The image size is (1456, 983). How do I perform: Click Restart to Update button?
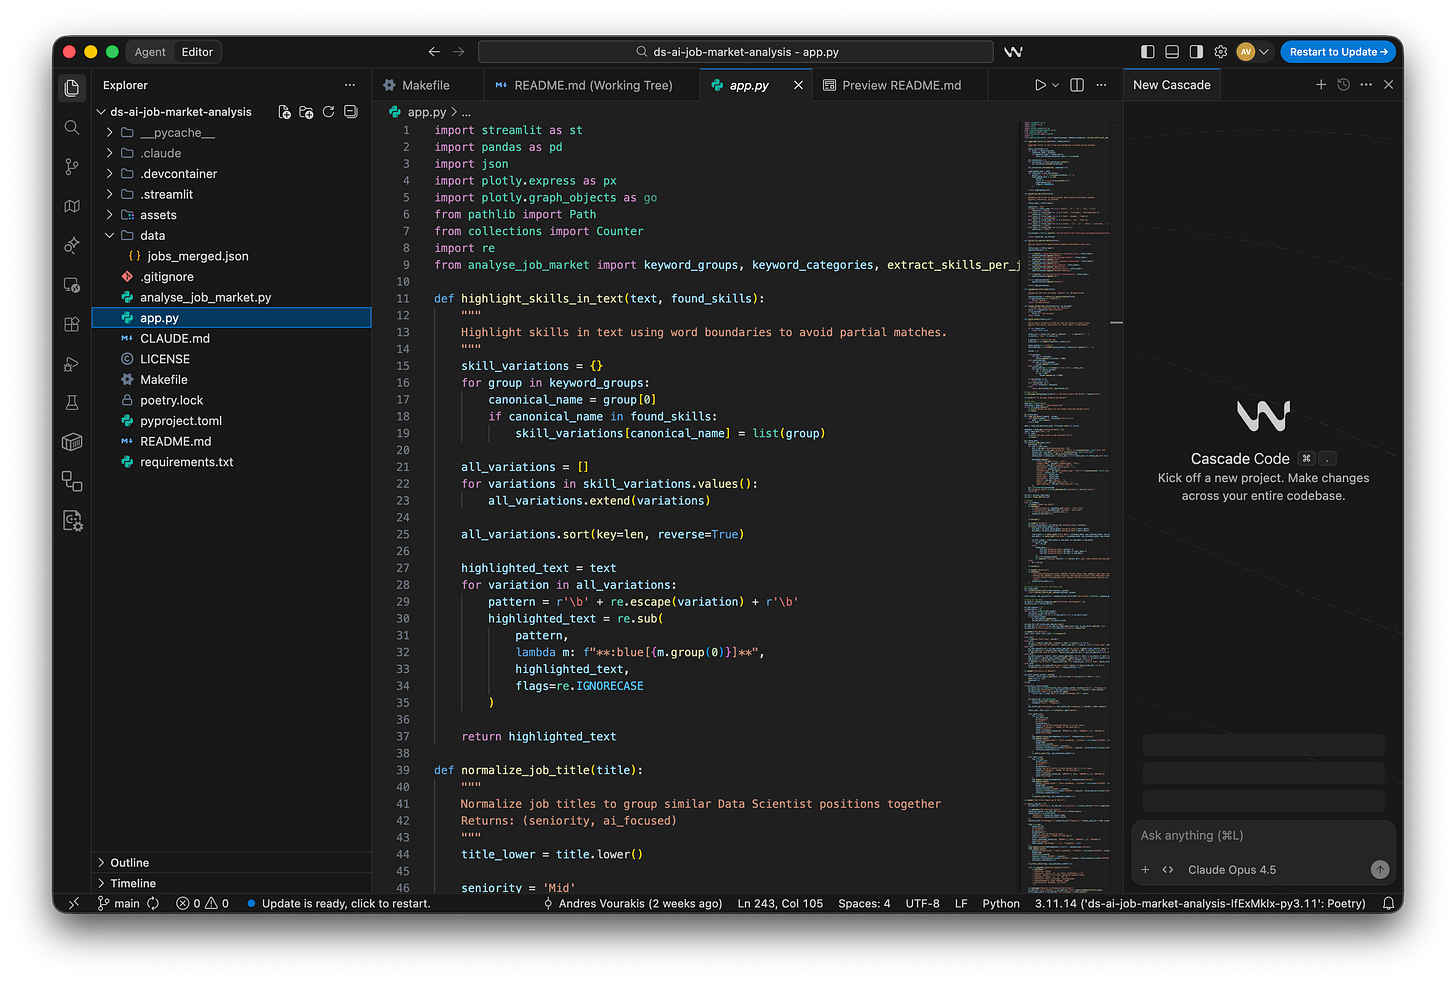(1338, 52)
